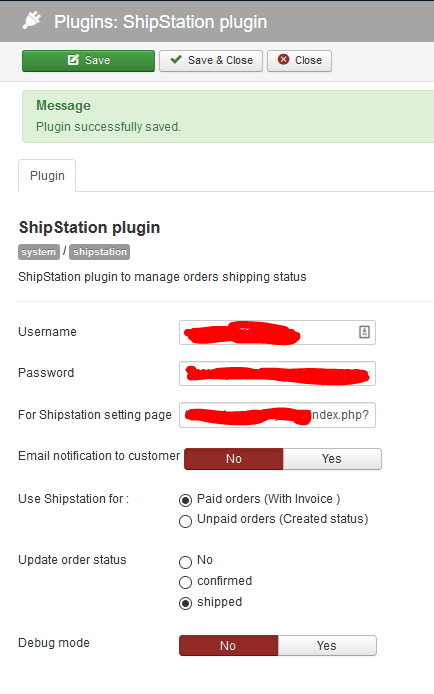Viewport: 434px width, 694px height.
Task: Click the plug icon in header
Action: [31, 20]
